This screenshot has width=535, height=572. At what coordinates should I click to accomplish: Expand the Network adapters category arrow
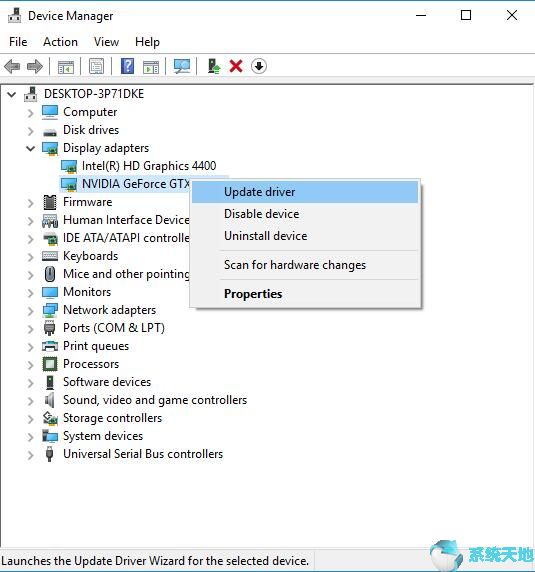[31, 311]
